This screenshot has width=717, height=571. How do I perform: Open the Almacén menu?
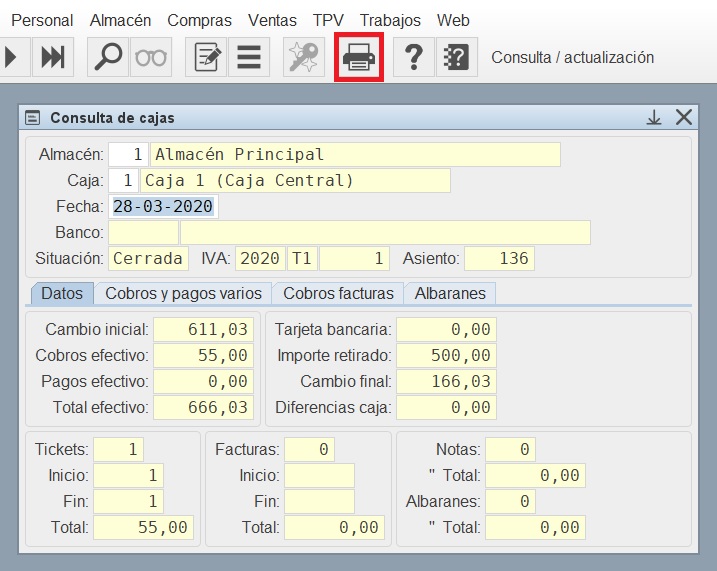pyautogui.click(x=120, y=20)
